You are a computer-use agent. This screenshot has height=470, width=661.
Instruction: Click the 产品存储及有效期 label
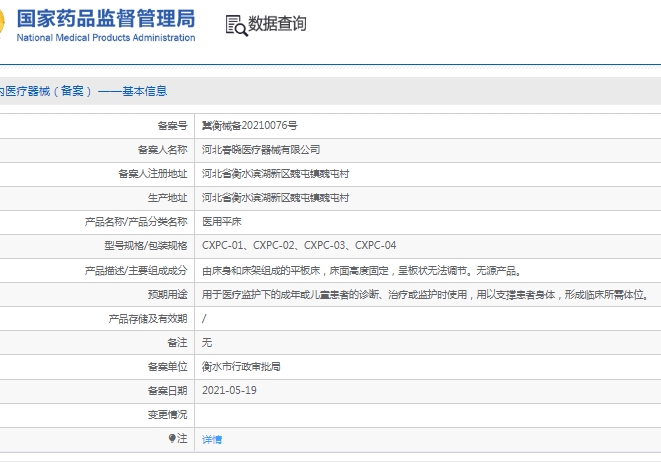148,319
